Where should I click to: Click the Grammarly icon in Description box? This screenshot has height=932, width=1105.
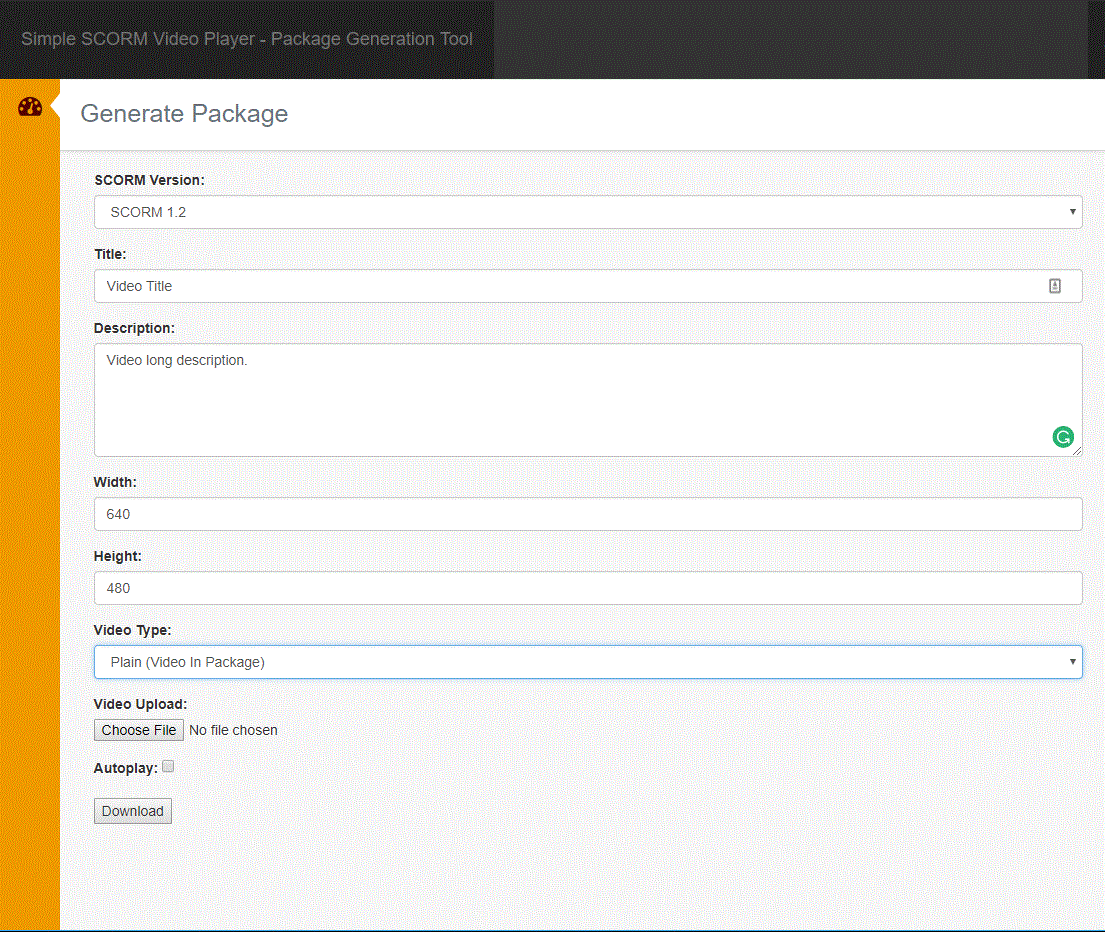(1063, 437)
